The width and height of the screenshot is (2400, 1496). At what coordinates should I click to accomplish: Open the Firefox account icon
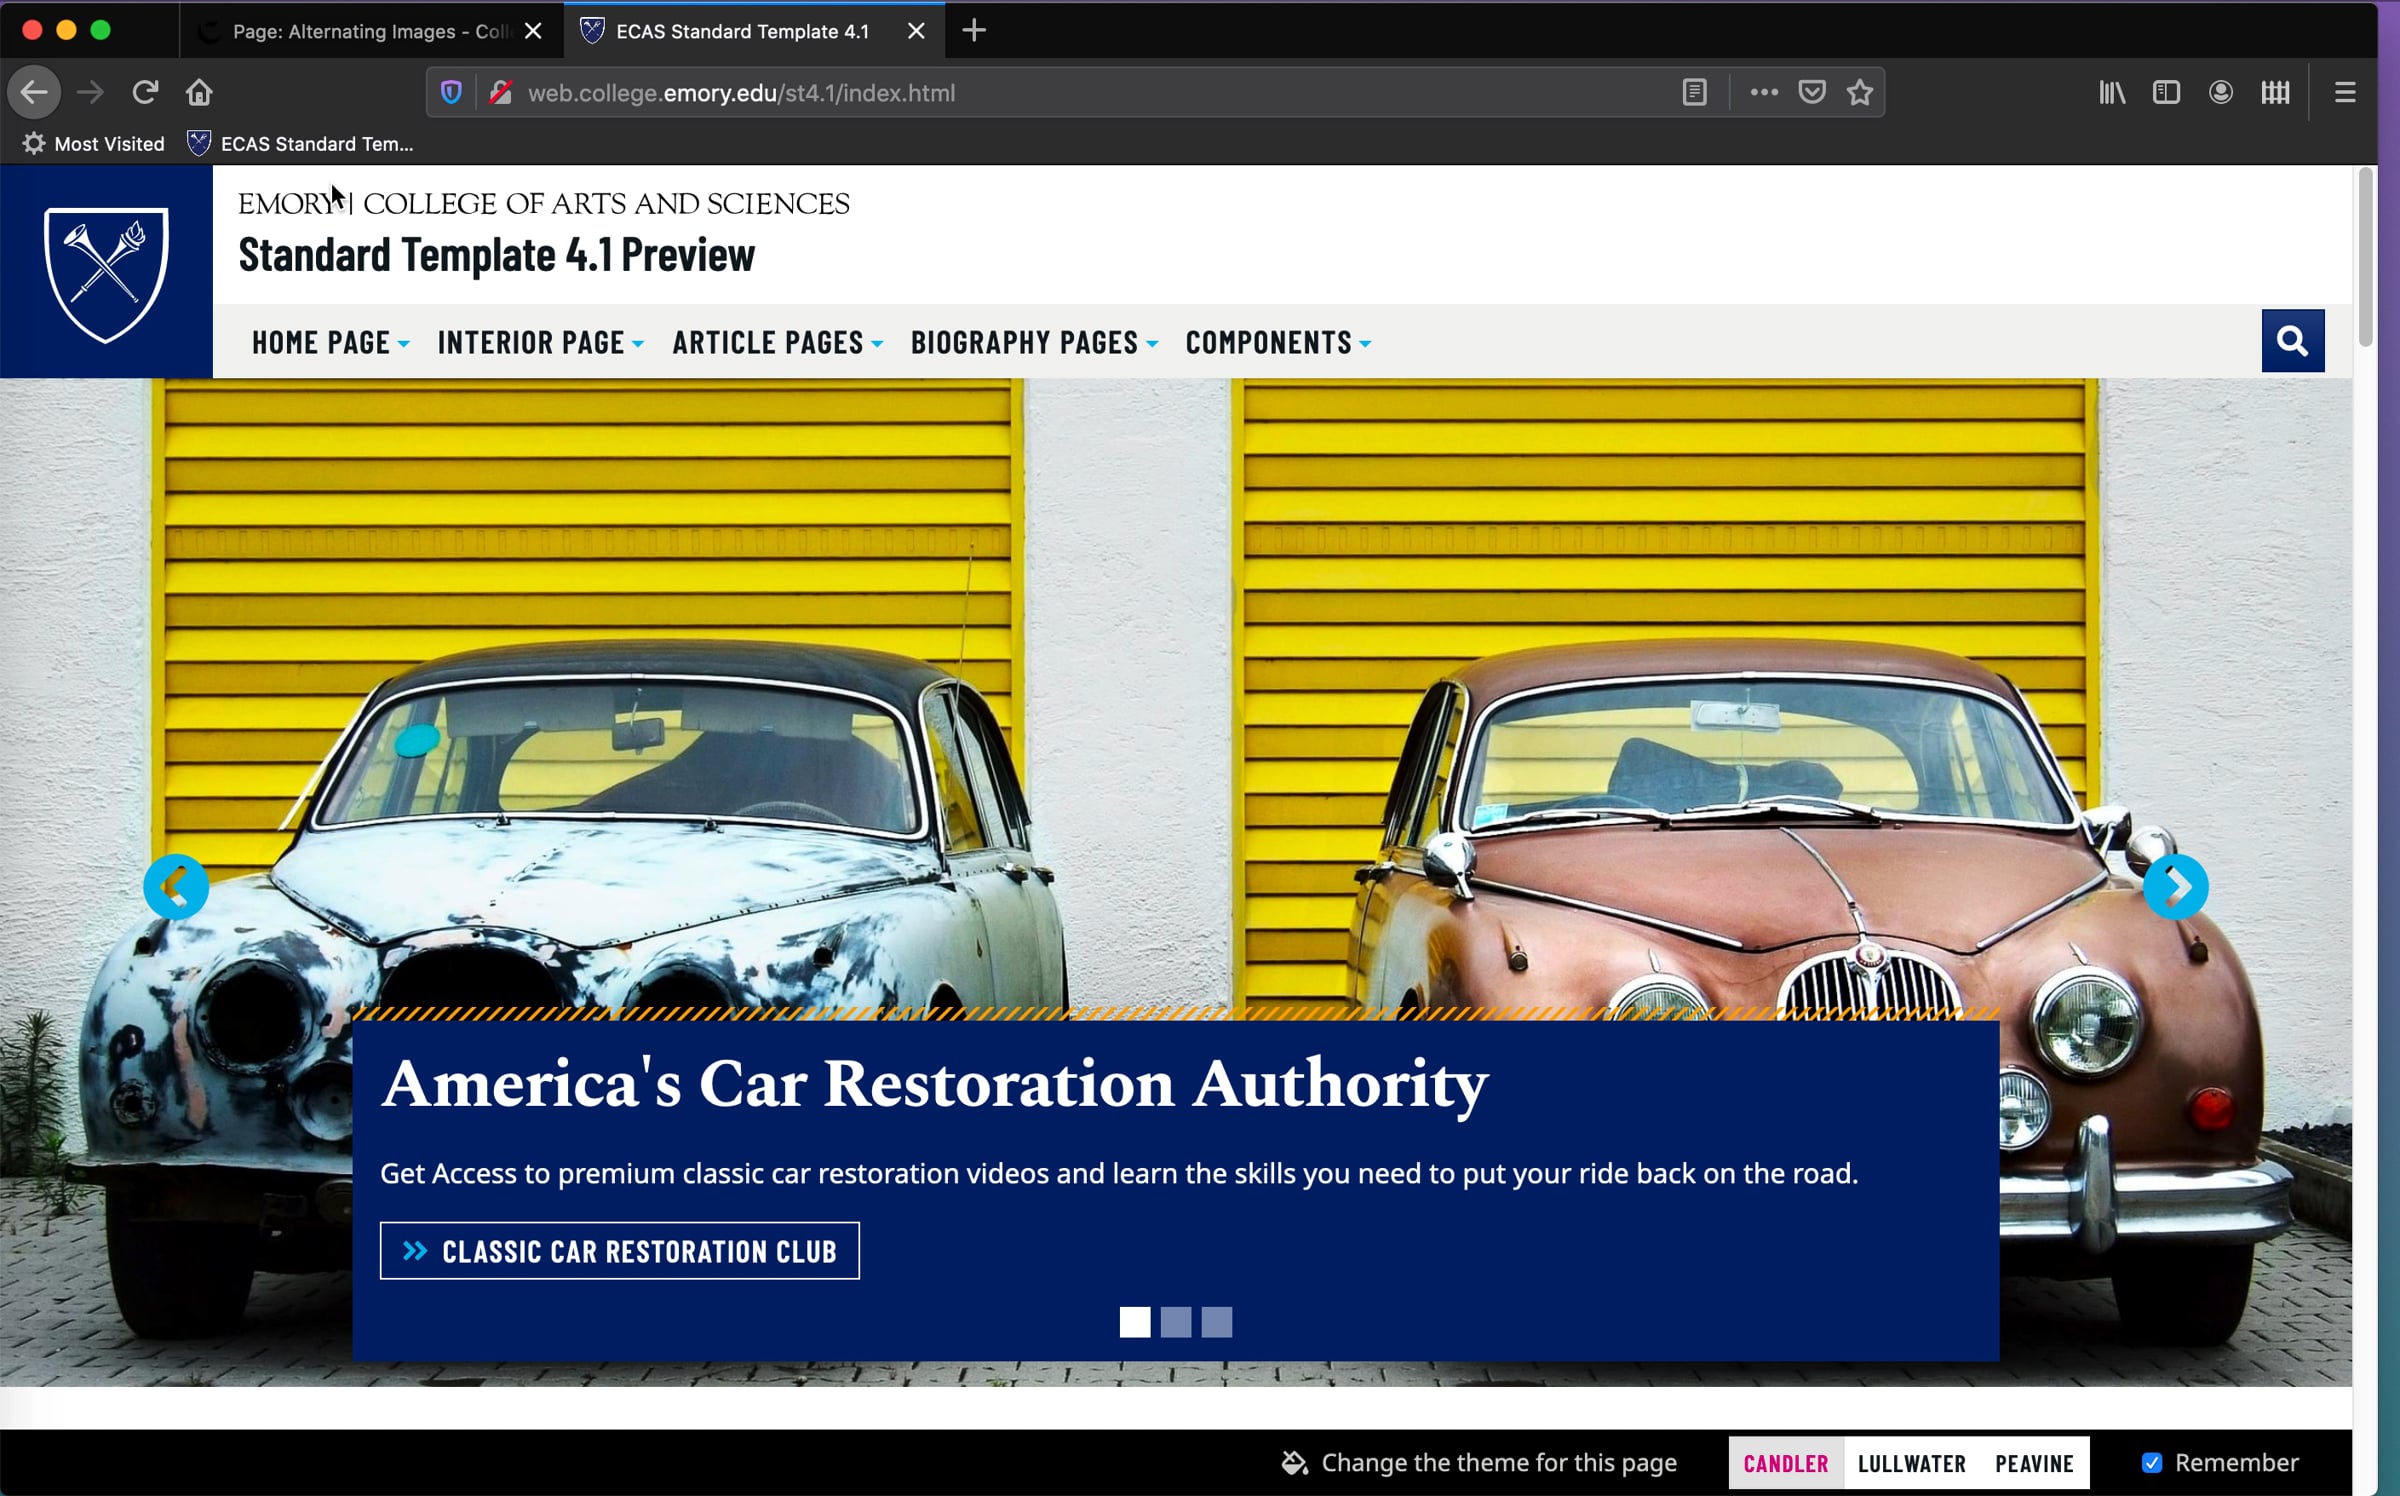(2221, 93)
